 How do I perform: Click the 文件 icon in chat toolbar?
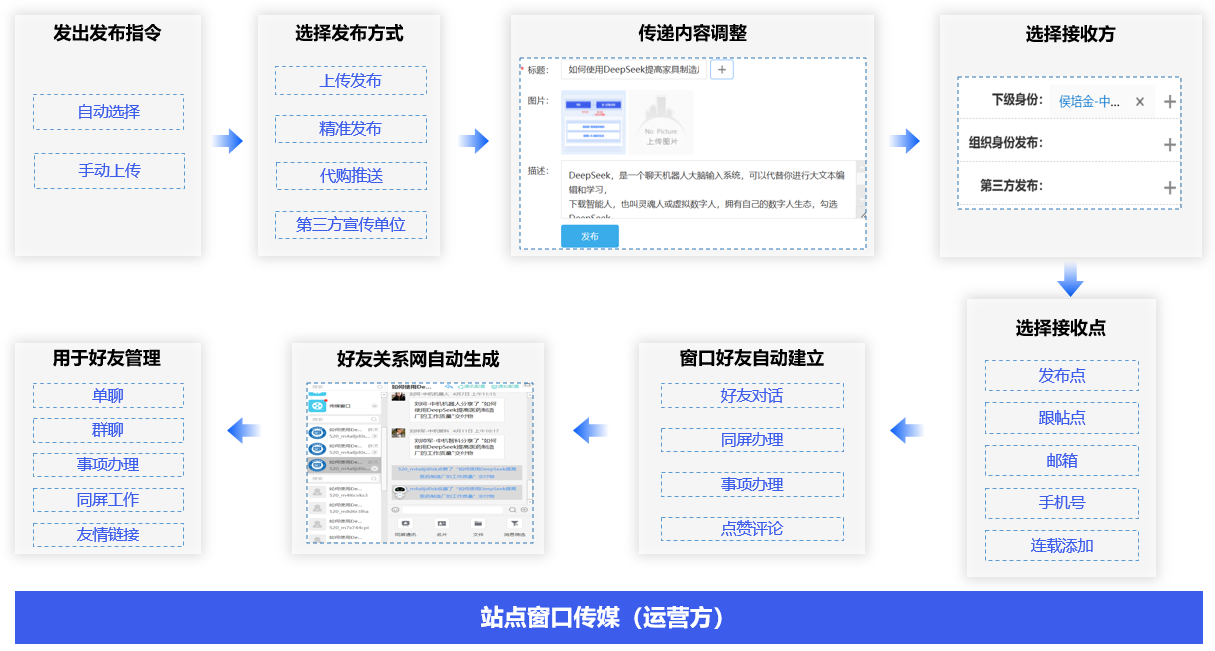click(478, 524)
